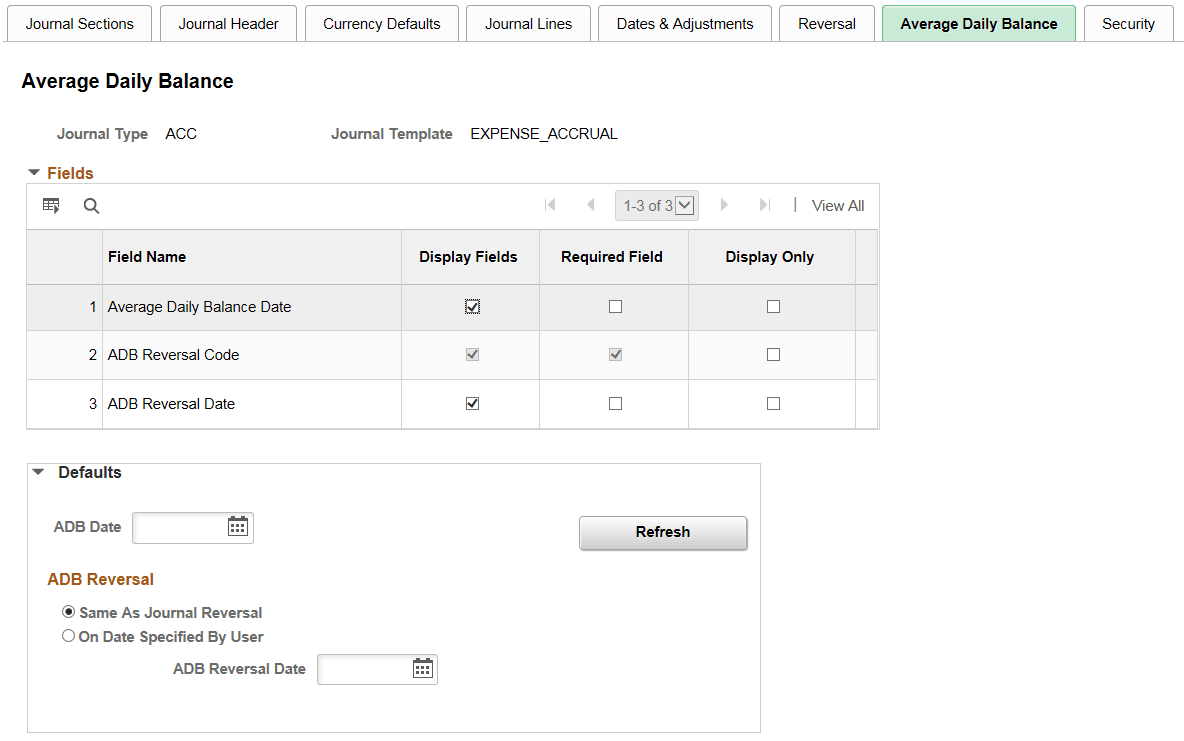Screen dimensions: 1184x741
Task: Go to next row arrow
Action: point(724,205)
